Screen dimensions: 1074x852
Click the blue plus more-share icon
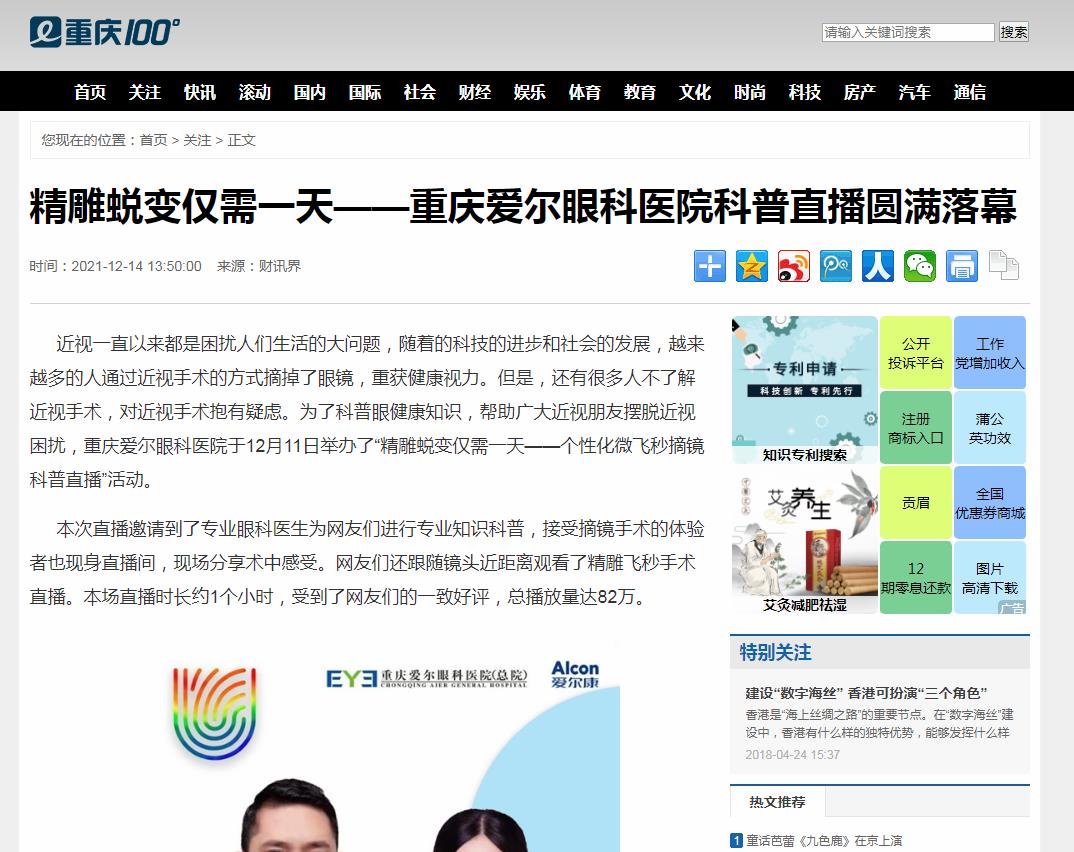coord(710,266)
